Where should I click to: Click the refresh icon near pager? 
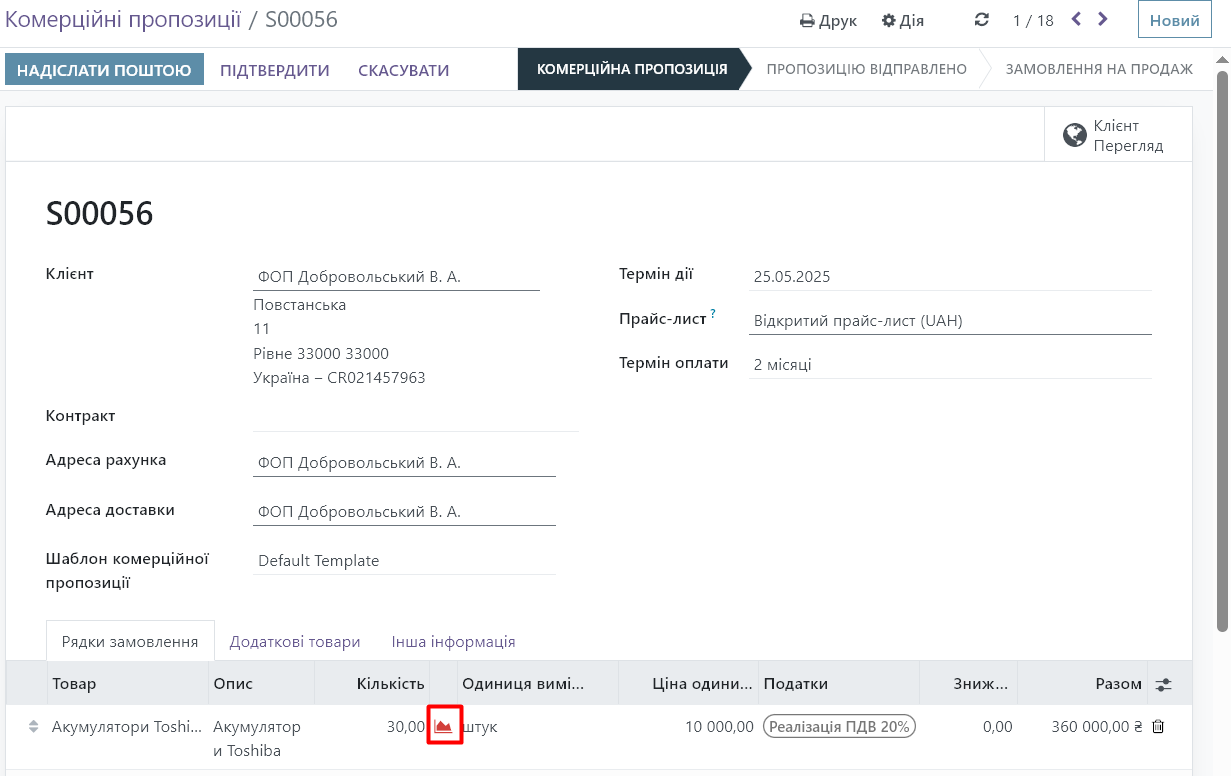(x=981, y=20)
